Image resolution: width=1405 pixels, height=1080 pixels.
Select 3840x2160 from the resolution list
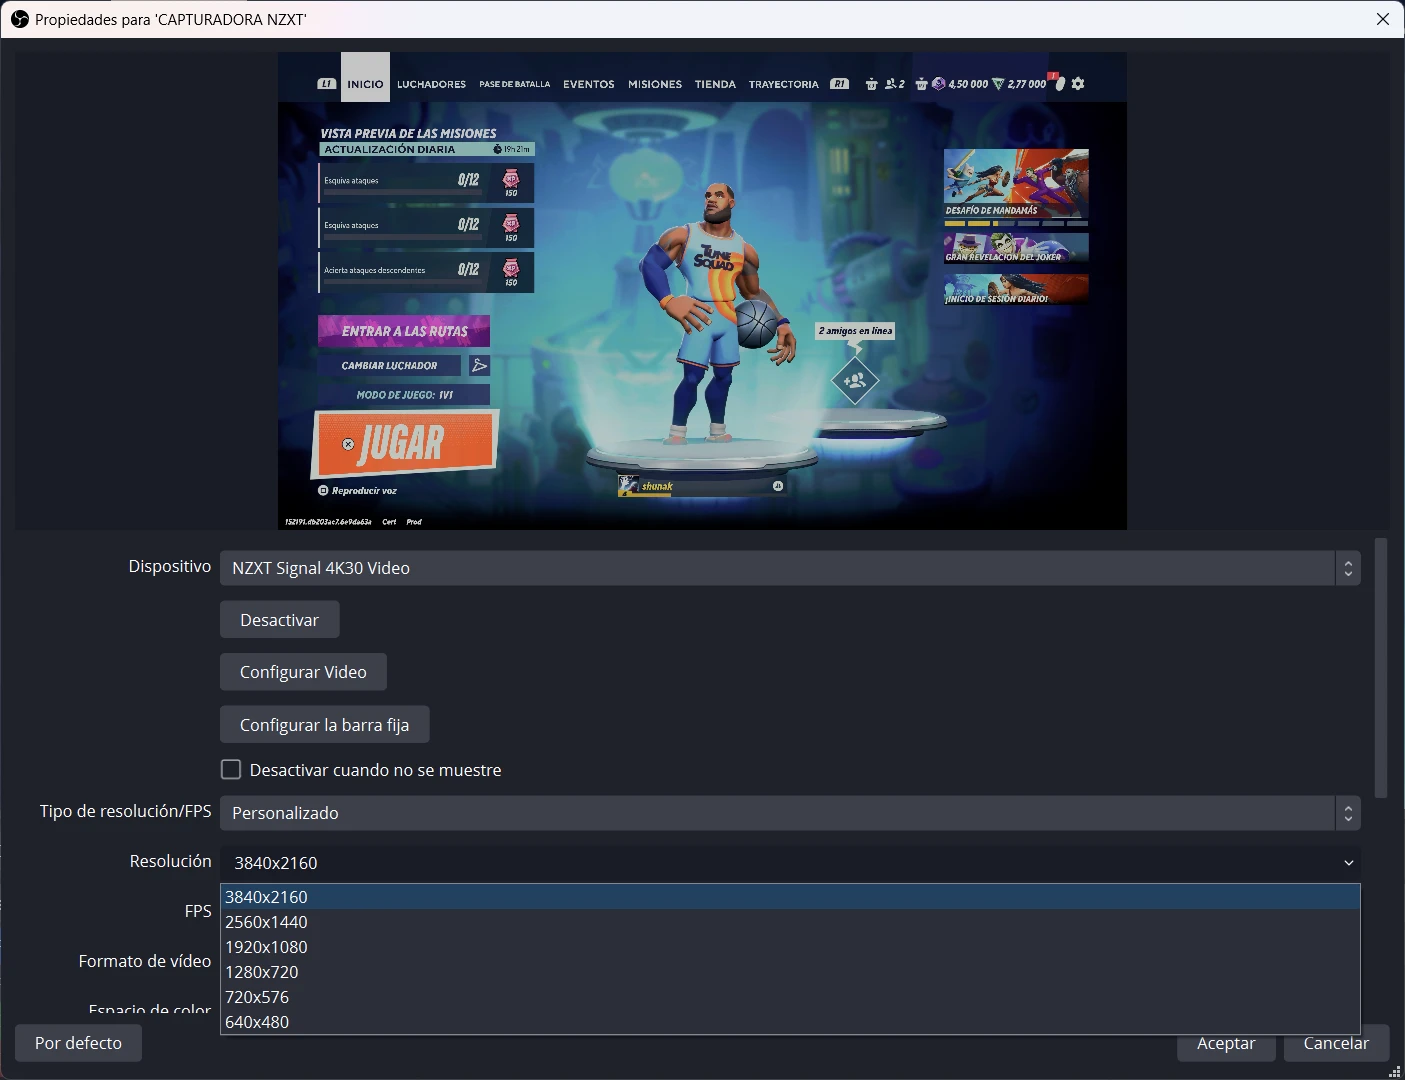[790, 897]
